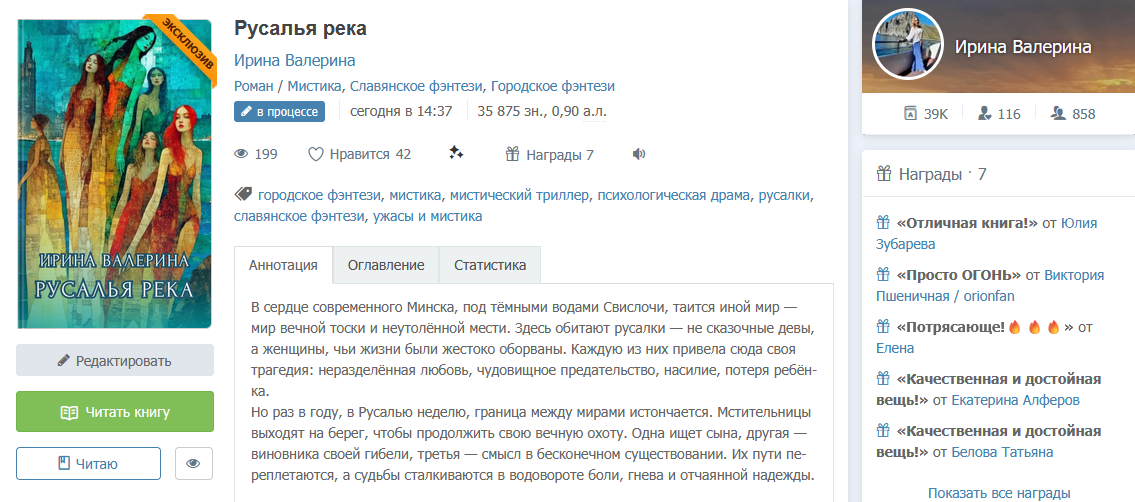Click the gift icon next to Награды 7
The width and height of the screenshot is (1135, 502).
tap(512, 154)
